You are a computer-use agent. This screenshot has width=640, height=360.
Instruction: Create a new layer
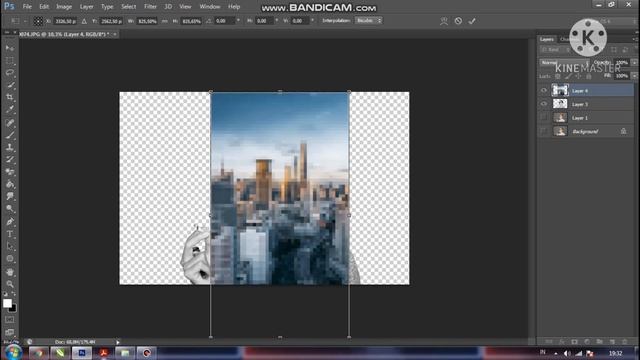tap(612, 341)
